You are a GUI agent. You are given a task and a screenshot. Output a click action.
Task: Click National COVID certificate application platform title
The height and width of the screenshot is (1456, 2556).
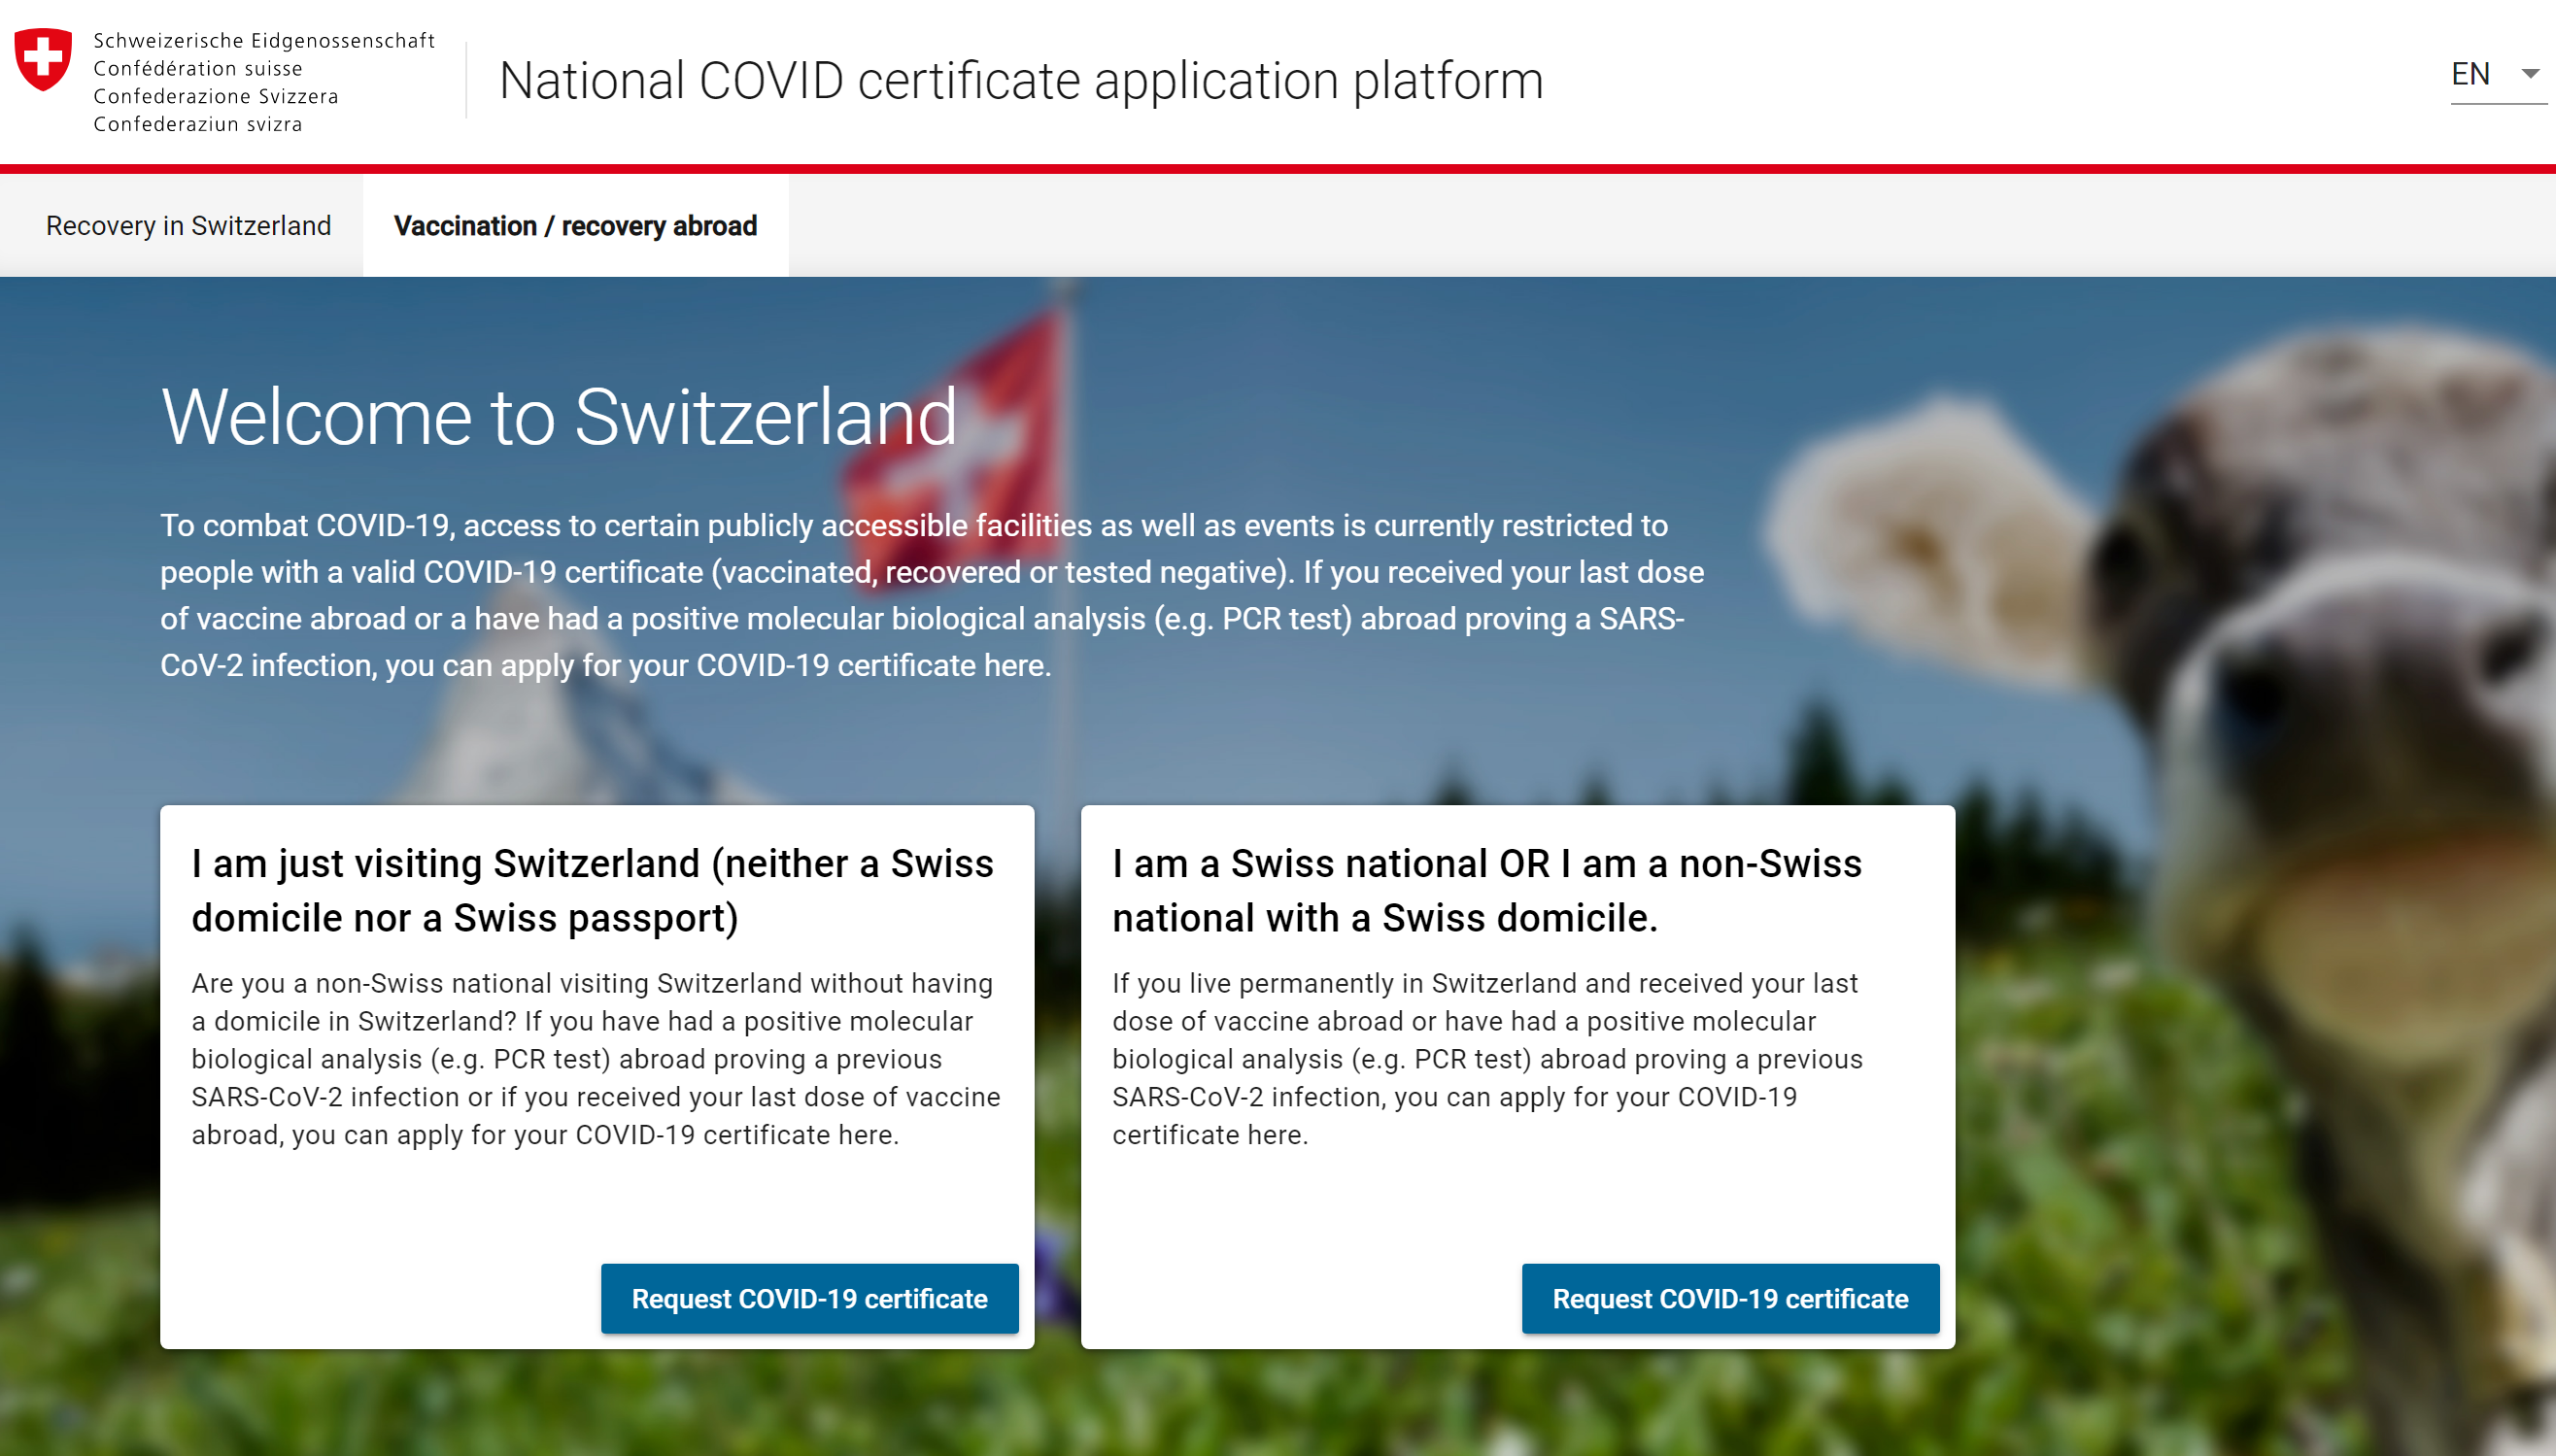click(x=1021, y=81)
